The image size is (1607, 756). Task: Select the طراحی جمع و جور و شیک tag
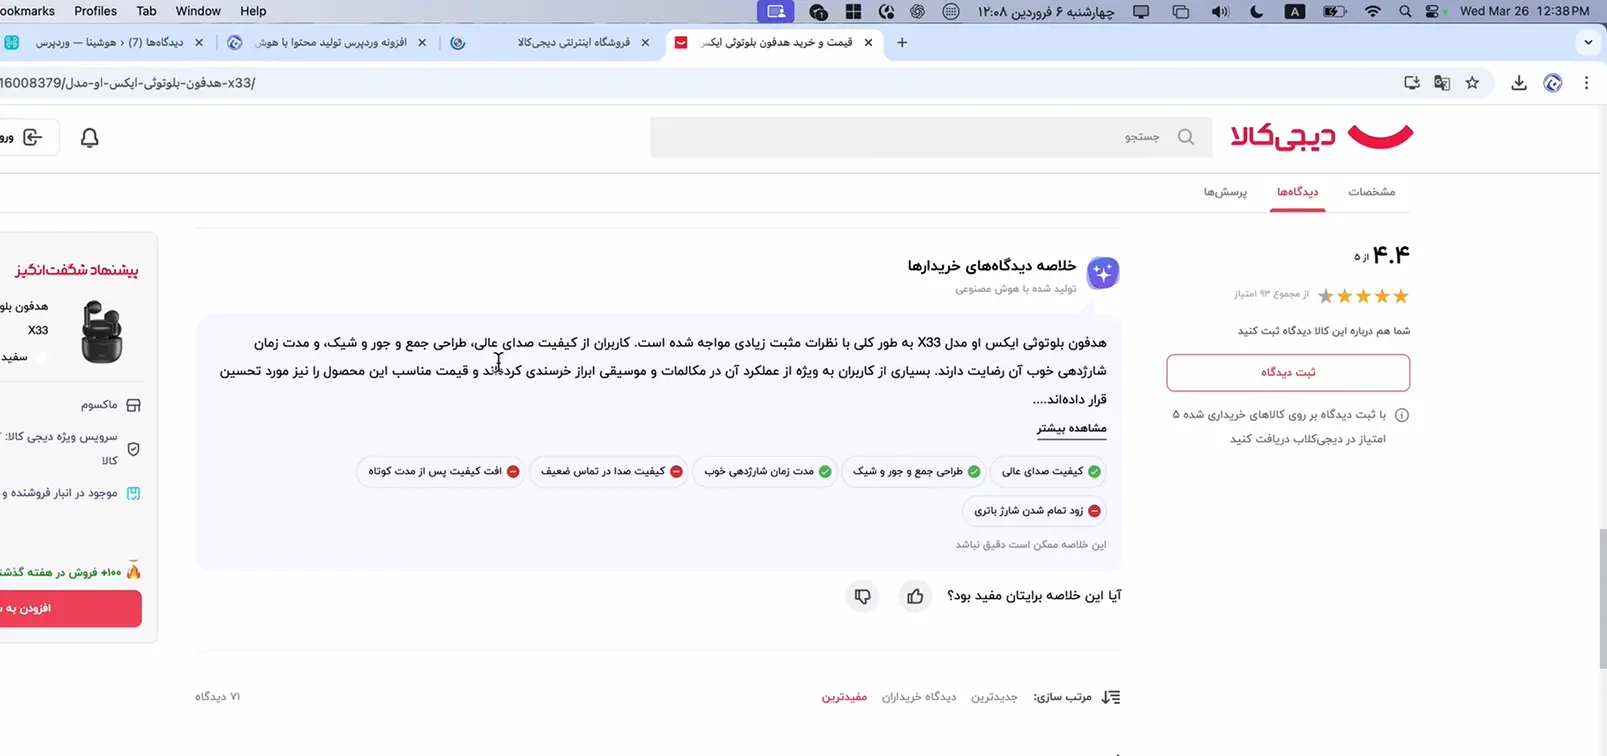(915, 471)
